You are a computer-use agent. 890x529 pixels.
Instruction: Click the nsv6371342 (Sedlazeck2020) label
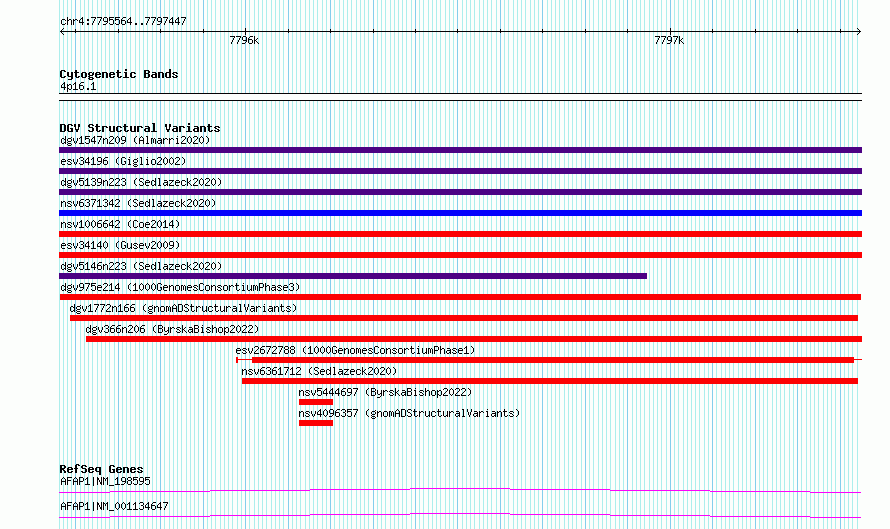click(138, 203)
